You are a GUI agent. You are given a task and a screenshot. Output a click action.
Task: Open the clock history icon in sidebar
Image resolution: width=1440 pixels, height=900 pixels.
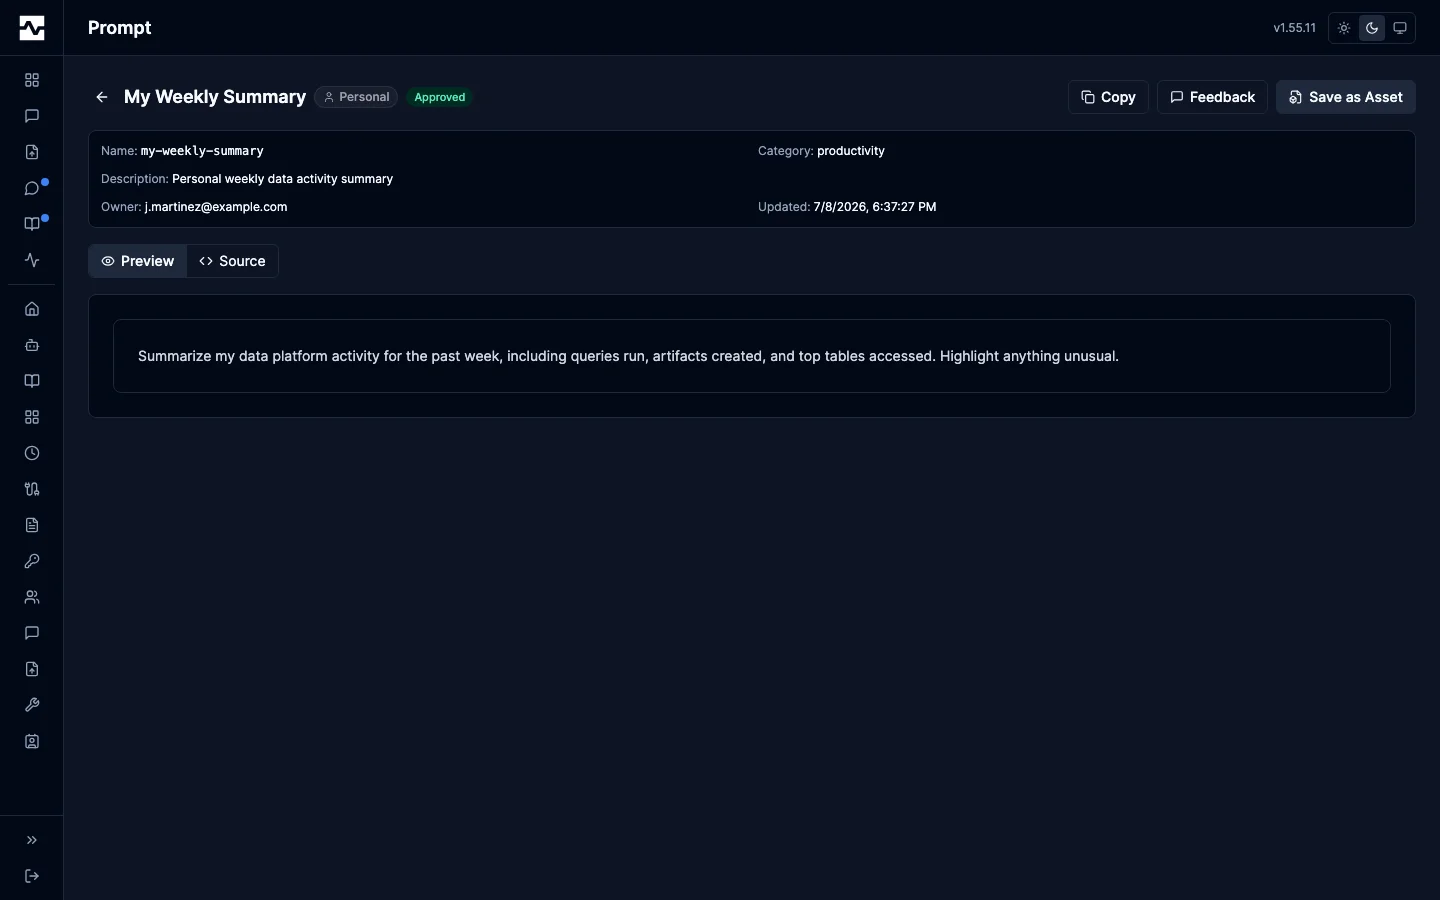(32, 453)
